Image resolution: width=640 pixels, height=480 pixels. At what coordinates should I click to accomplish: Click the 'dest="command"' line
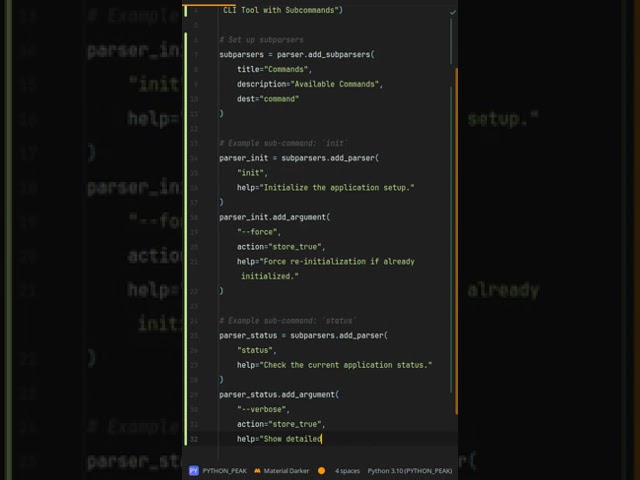268,99
